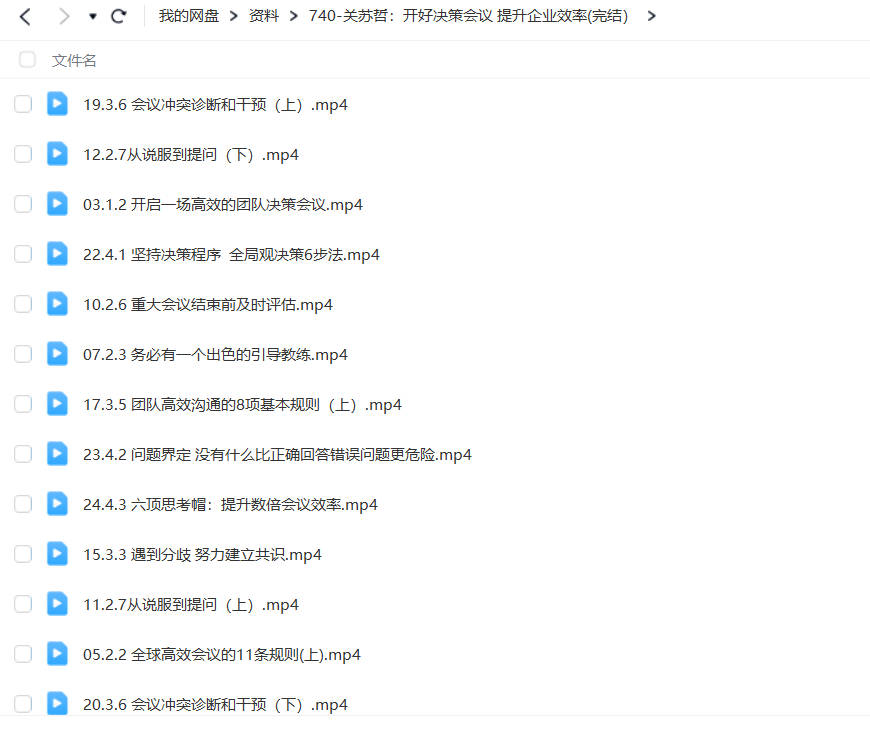Check the box for 20.3.6 会议冲突诊断和干预（下）

(23, 703)
